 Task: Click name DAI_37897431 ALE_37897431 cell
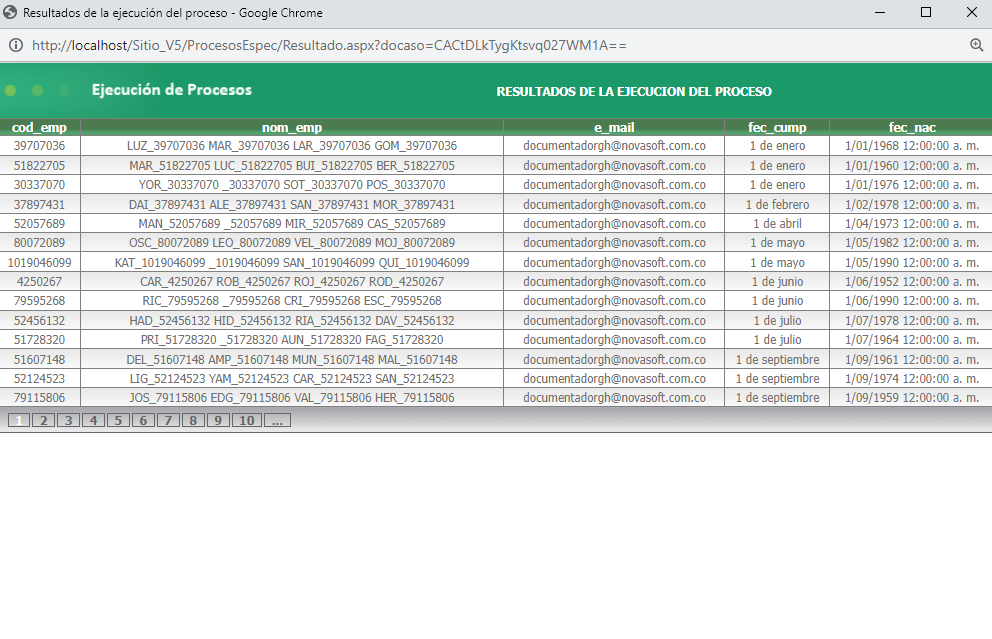click(292, 204)
